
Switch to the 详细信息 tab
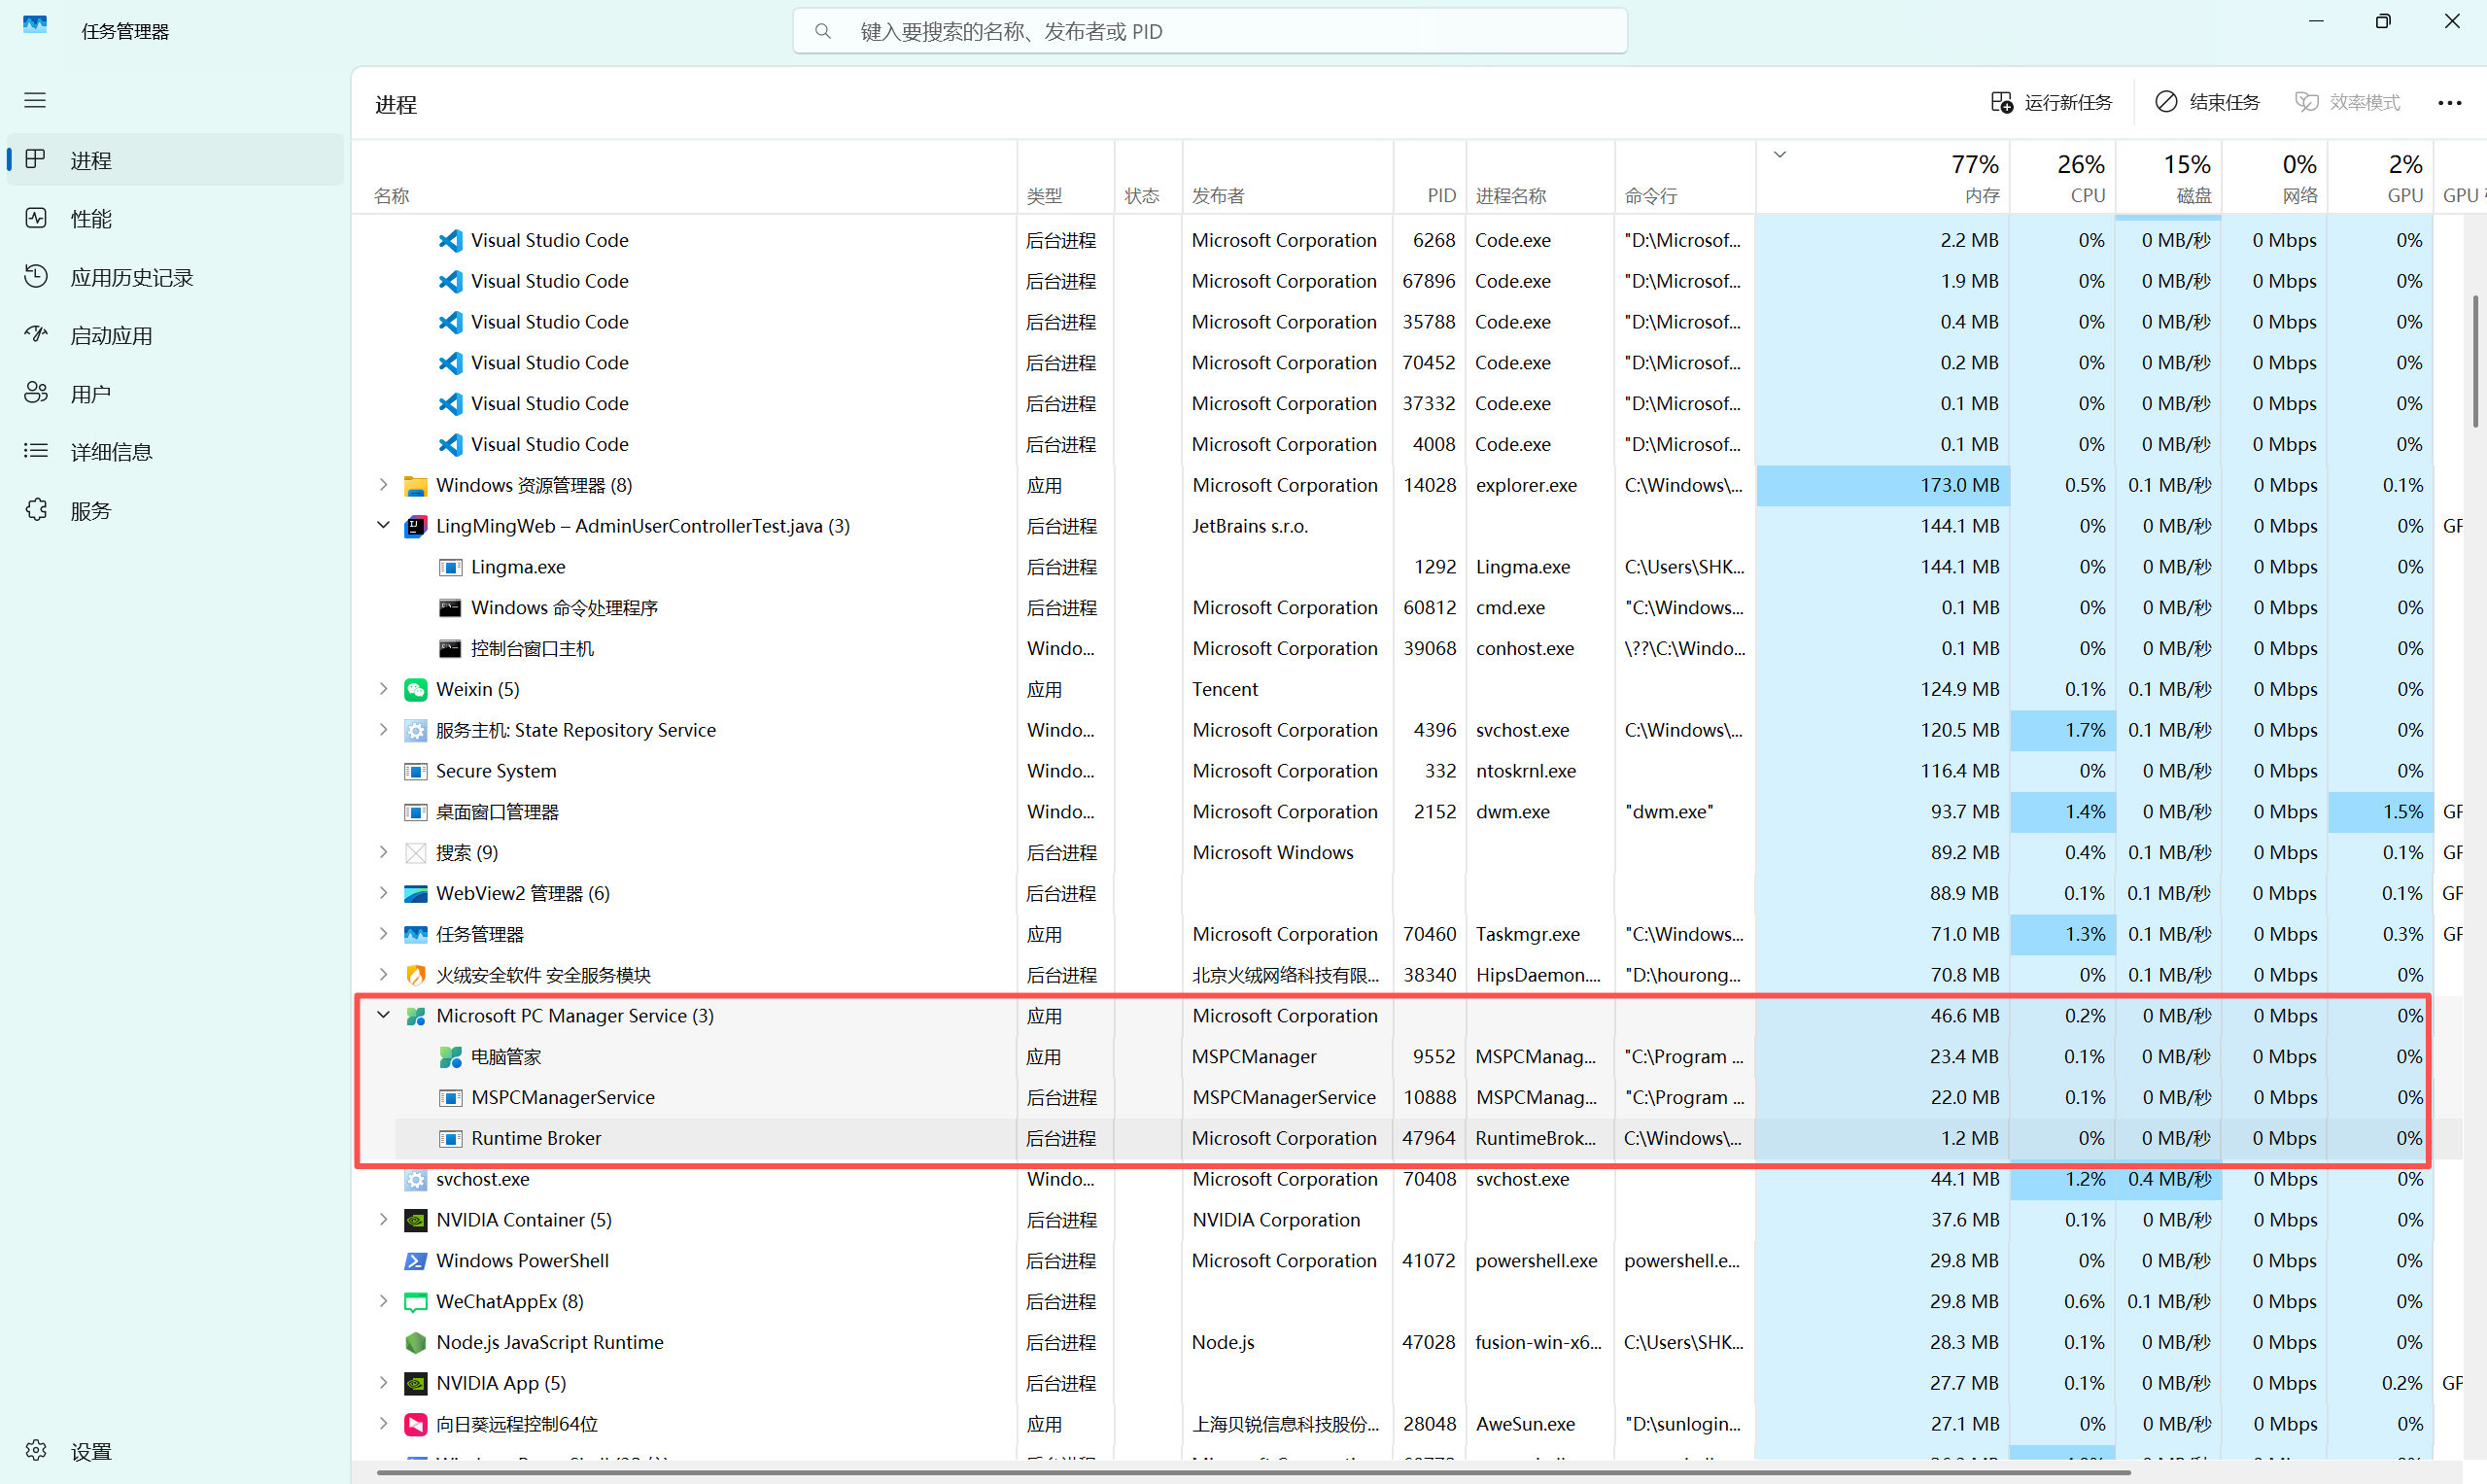pos(175,452)
